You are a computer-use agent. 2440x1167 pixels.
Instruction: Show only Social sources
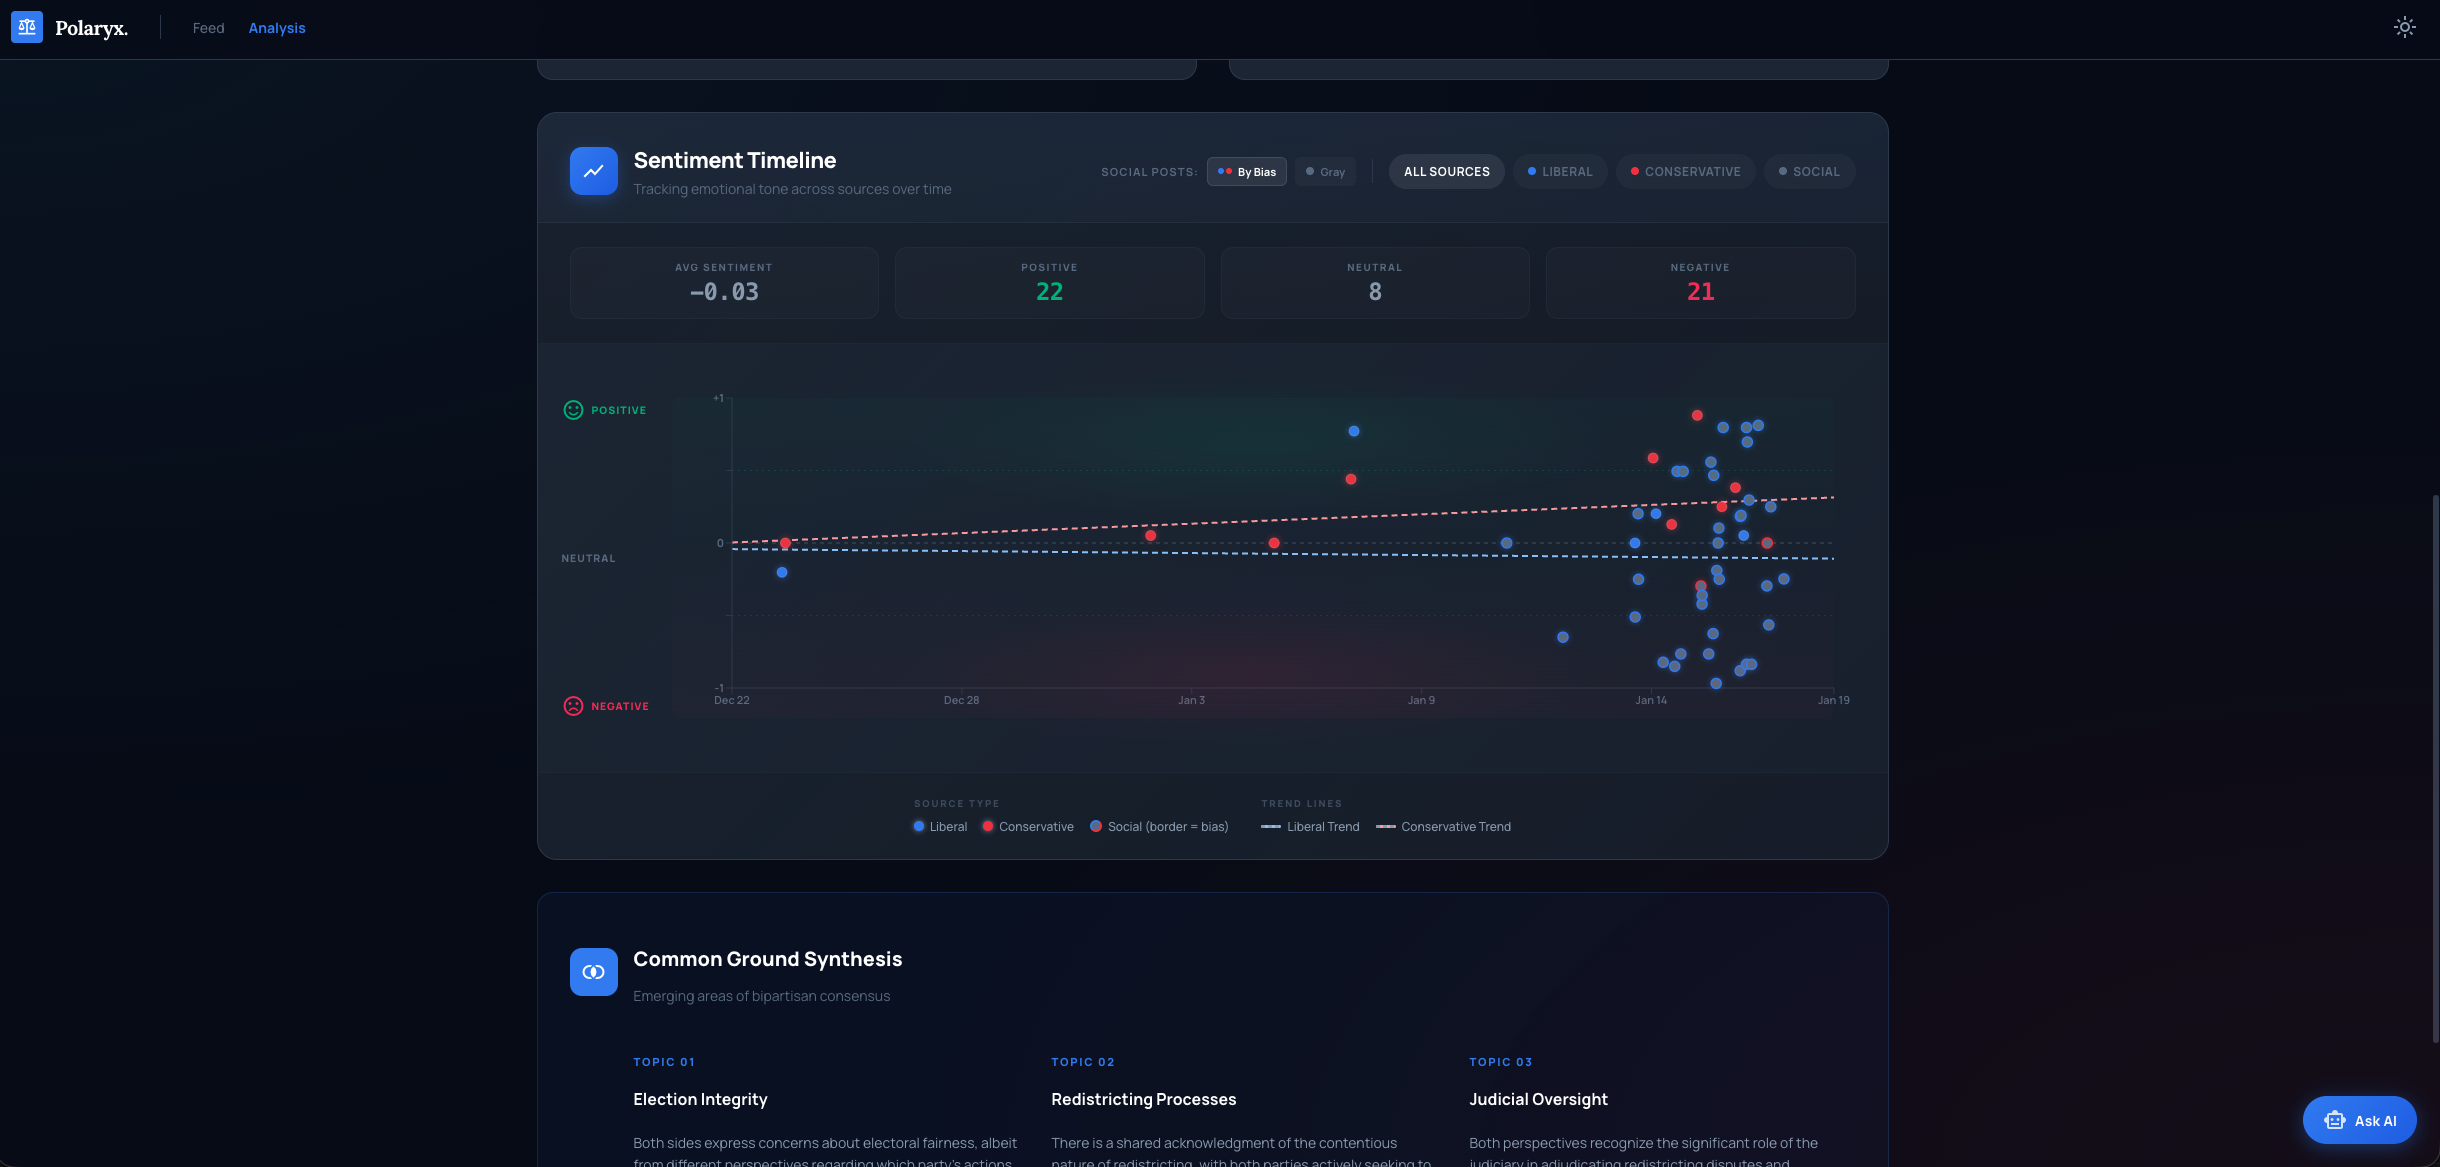click(1809, 172)
